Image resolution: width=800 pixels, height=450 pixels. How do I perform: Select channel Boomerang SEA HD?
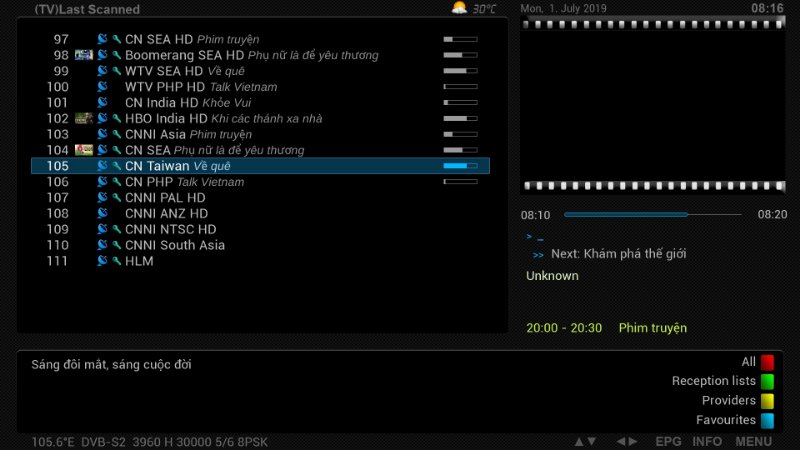(x=260, y=55)
